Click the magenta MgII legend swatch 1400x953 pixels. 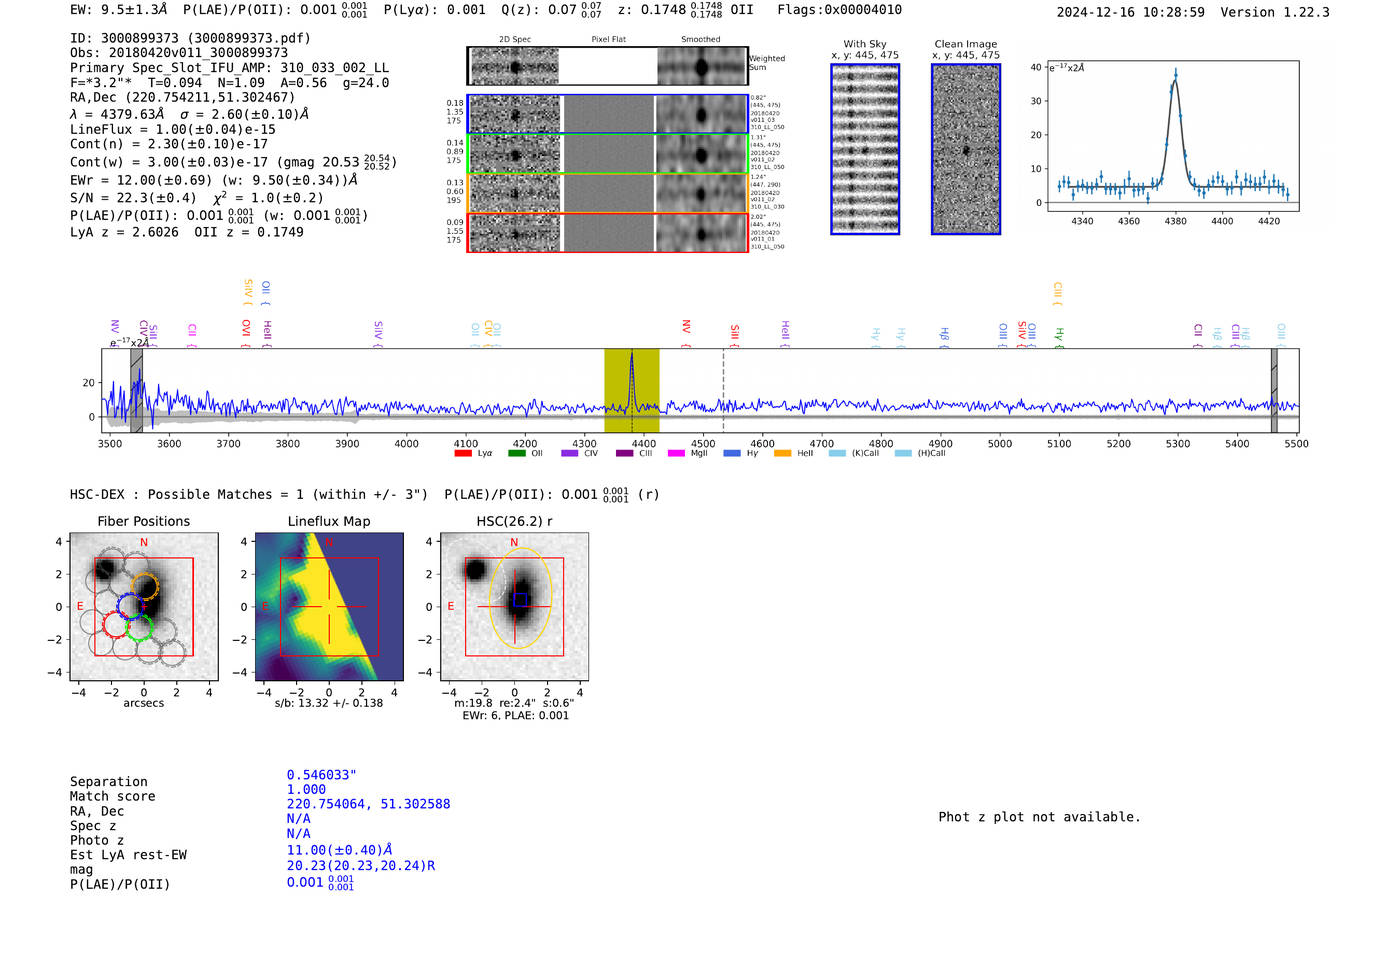[x=676, y=453]
